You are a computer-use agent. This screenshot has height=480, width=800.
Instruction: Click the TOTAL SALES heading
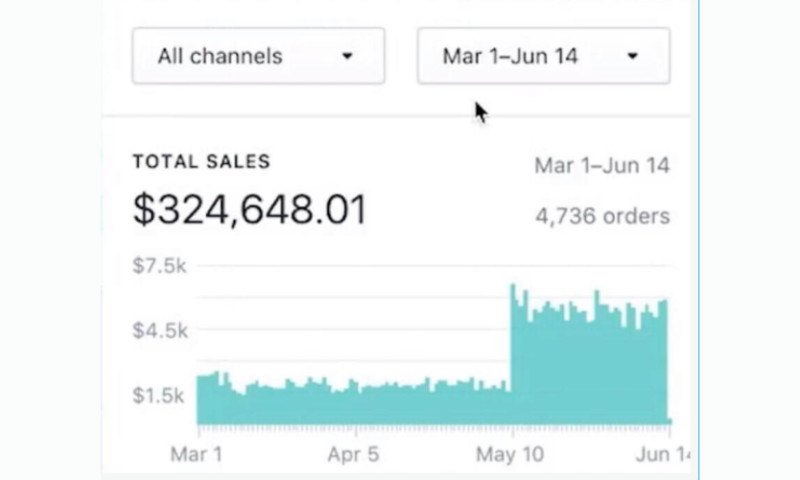(201, 162)
